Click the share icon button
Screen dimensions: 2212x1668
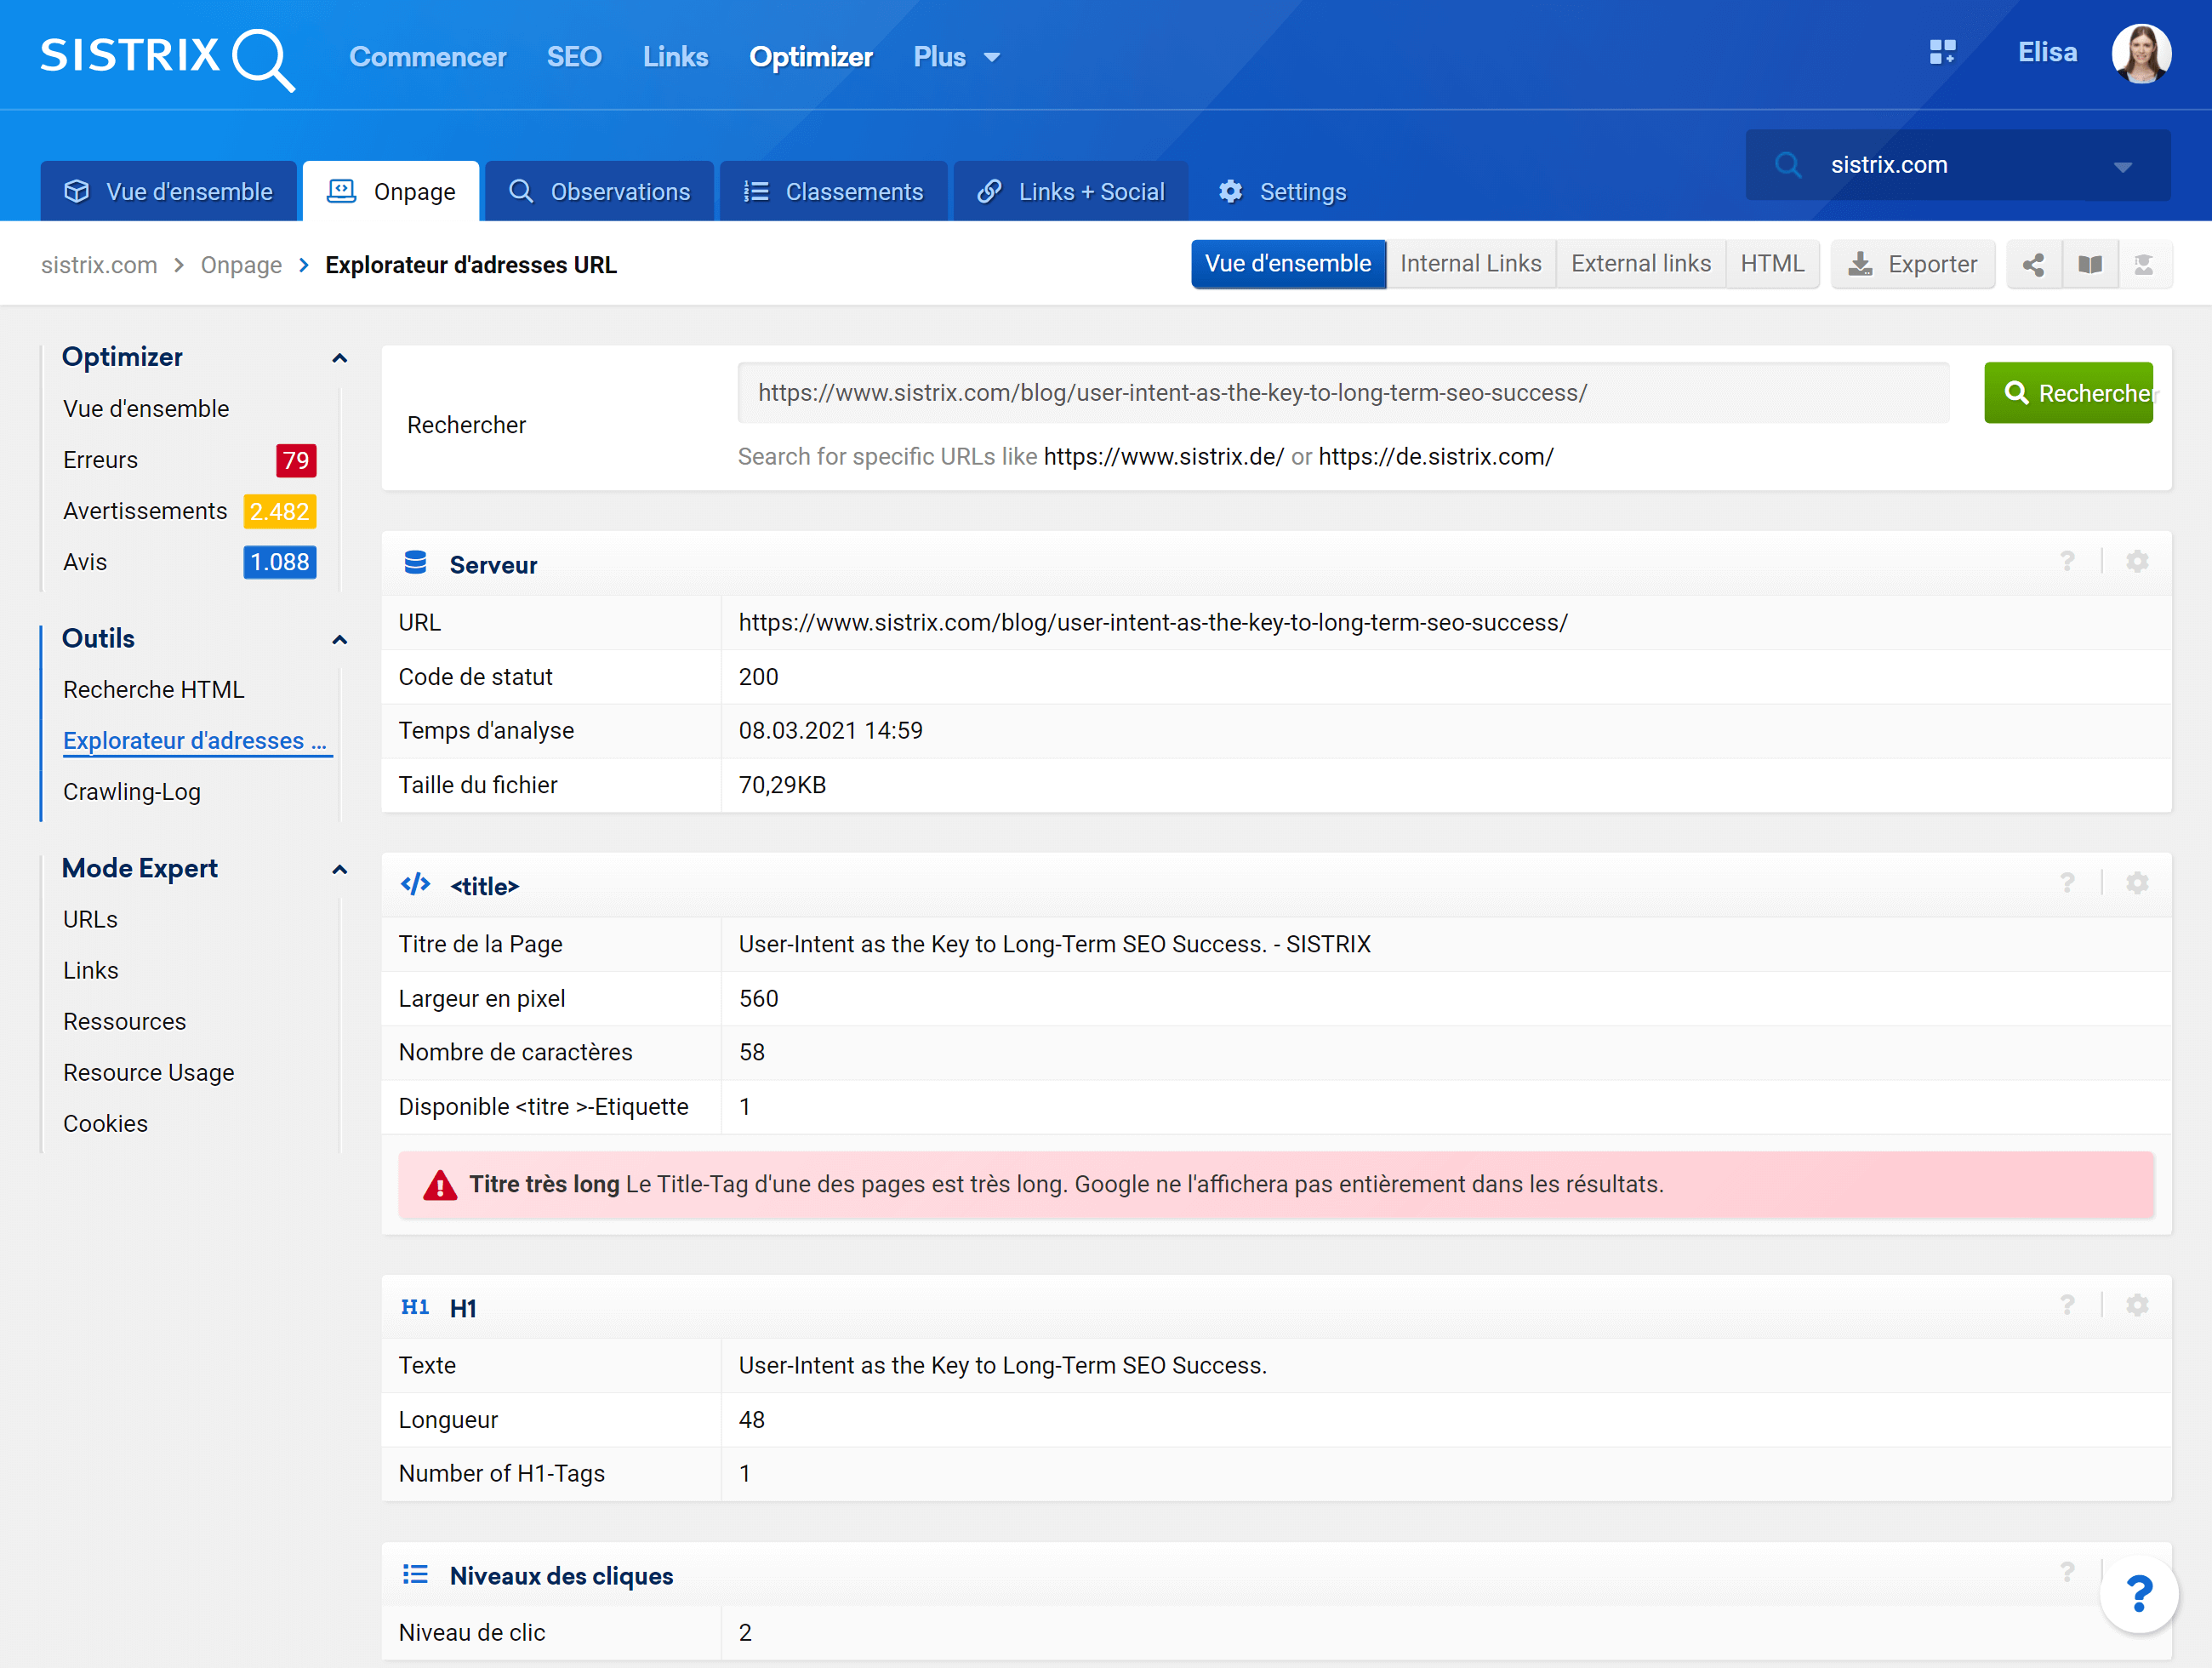[2033, 264]
